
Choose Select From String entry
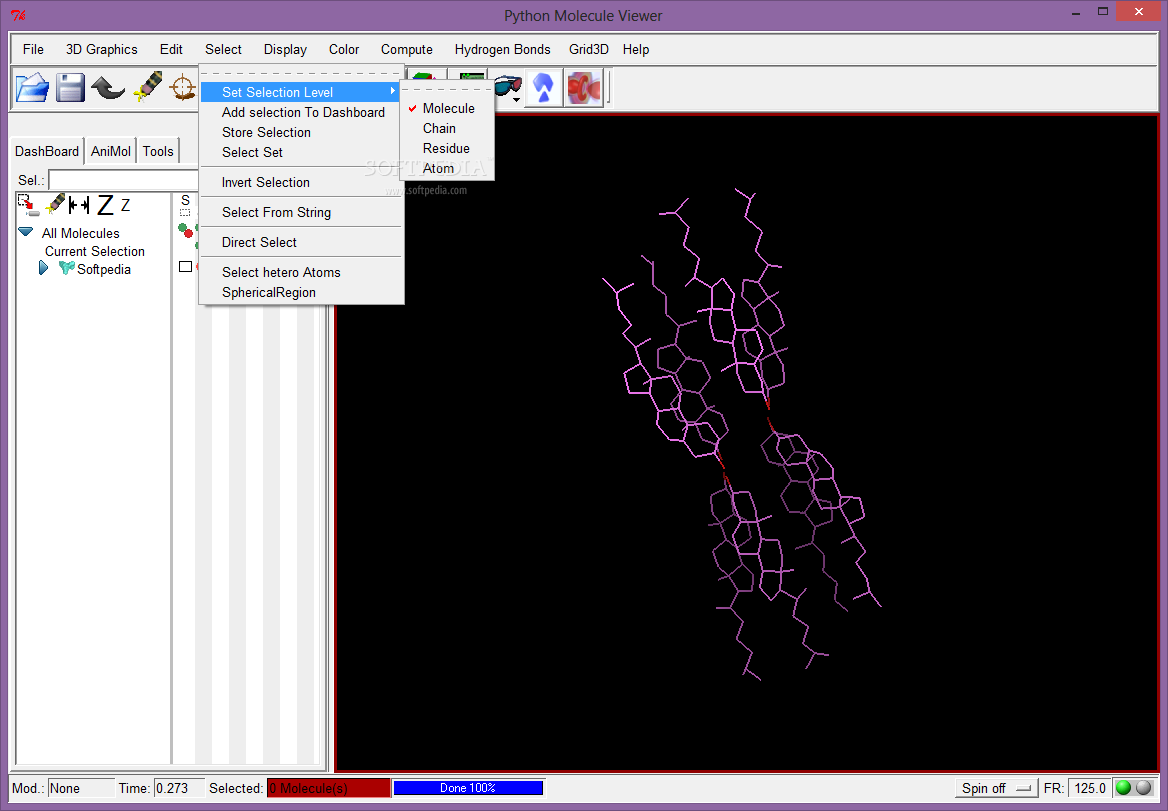(x=302, y=212)
